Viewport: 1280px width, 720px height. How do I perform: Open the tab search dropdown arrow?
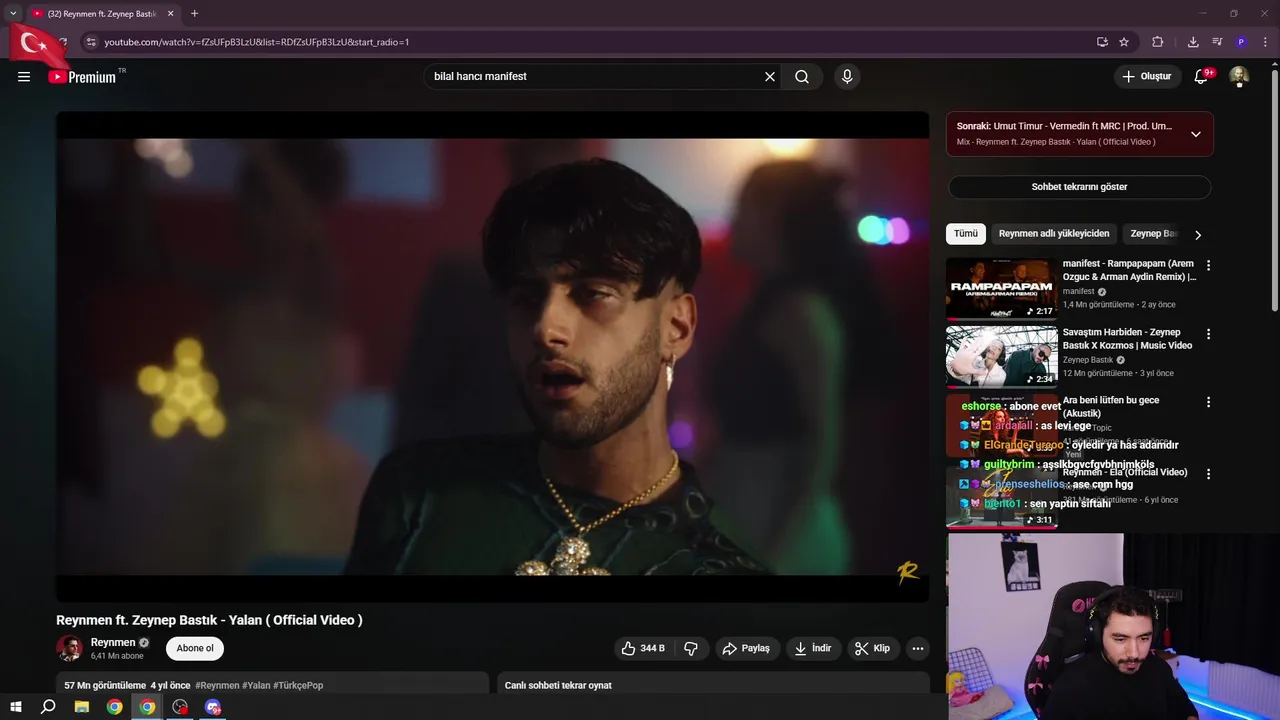click(13, 13)
